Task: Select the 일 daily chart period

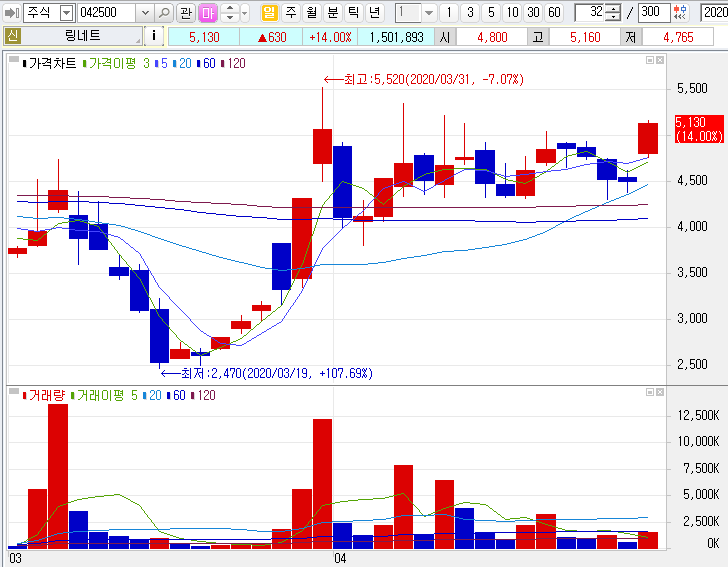Action: [x=269, y=13]
